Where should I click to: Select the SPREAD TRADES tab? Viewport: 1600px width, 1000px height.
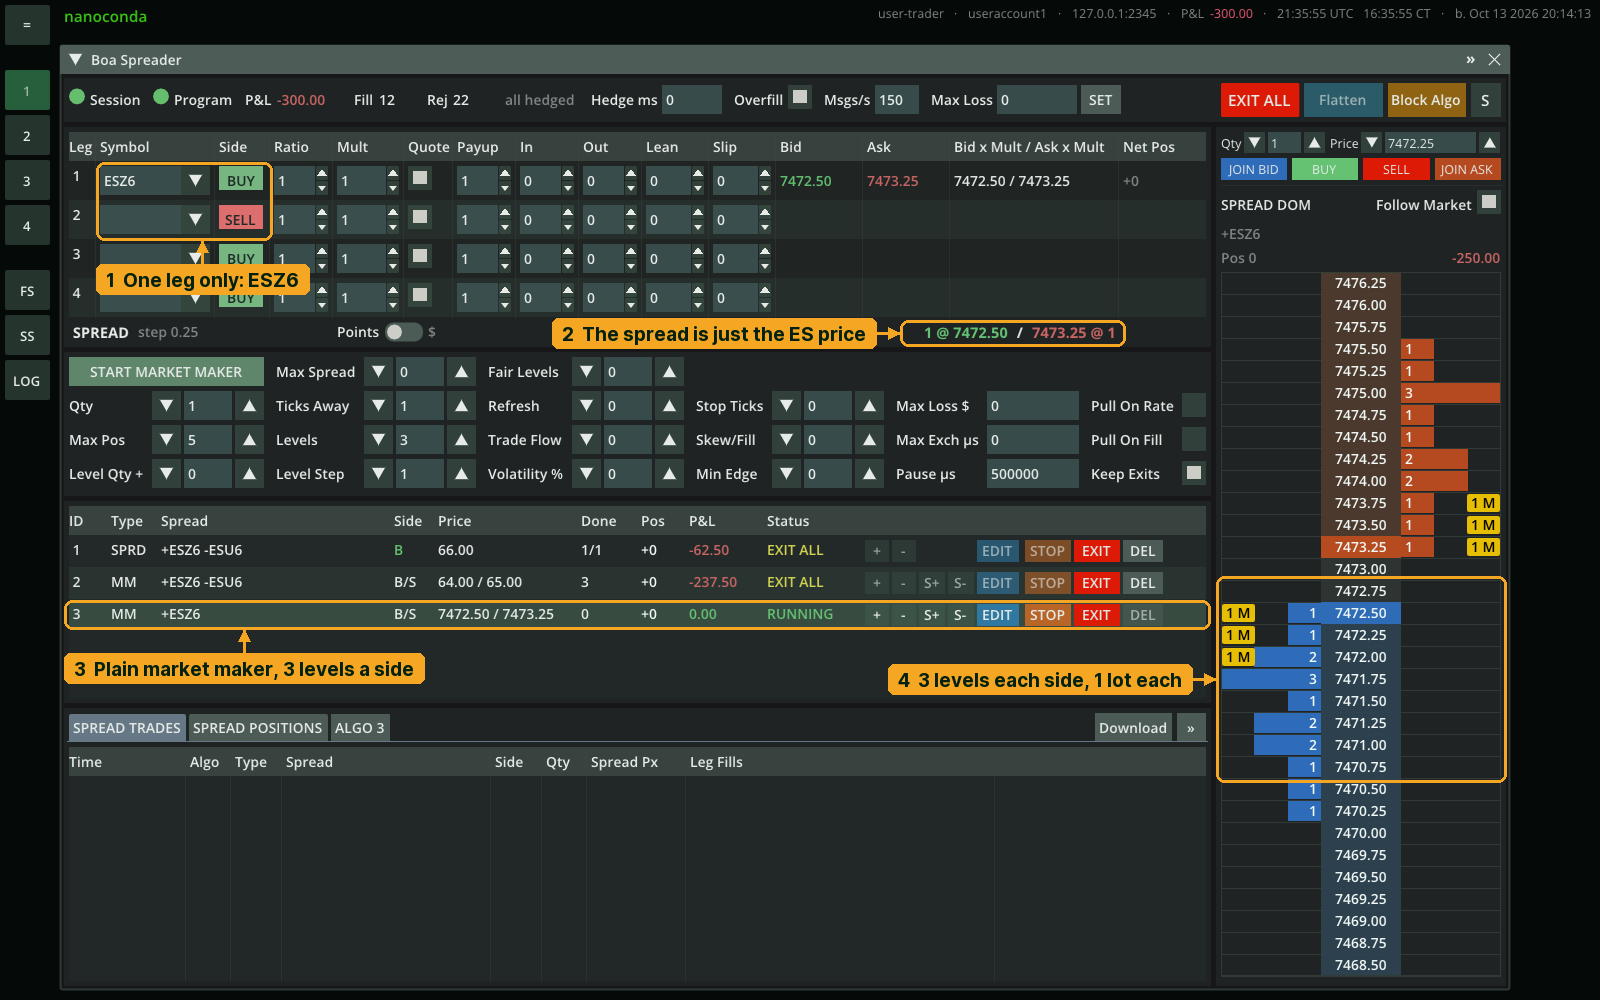[x=127, y=728]
